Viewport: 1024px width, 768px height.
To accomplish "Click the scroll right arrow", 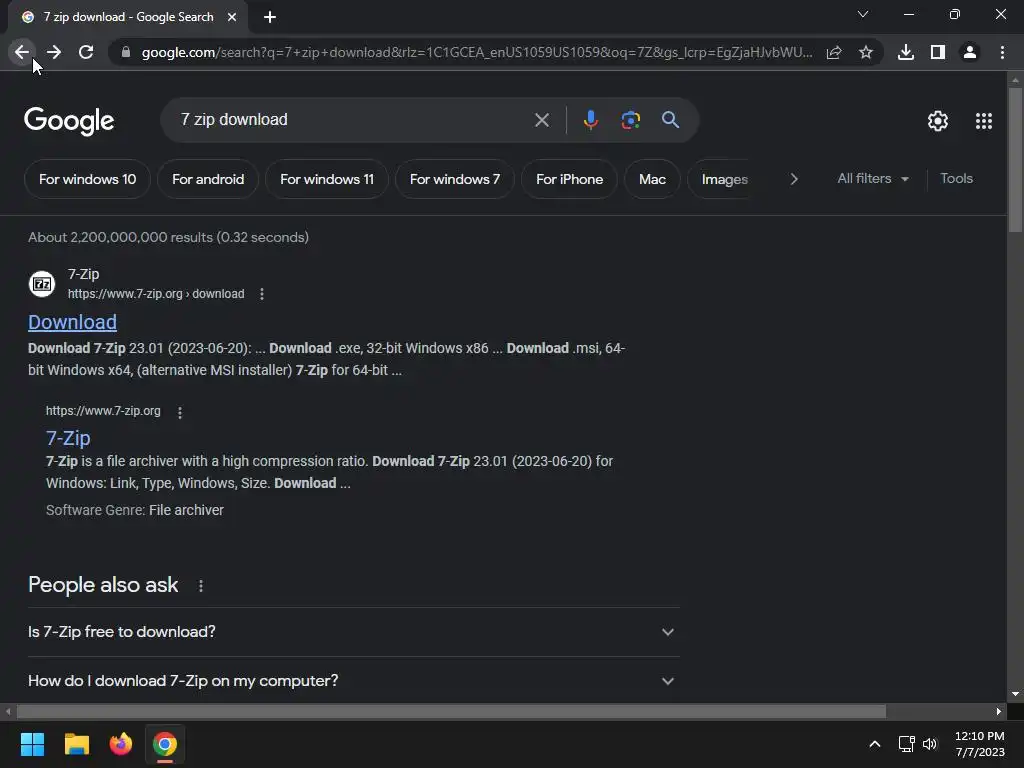I will click(999, 711).
